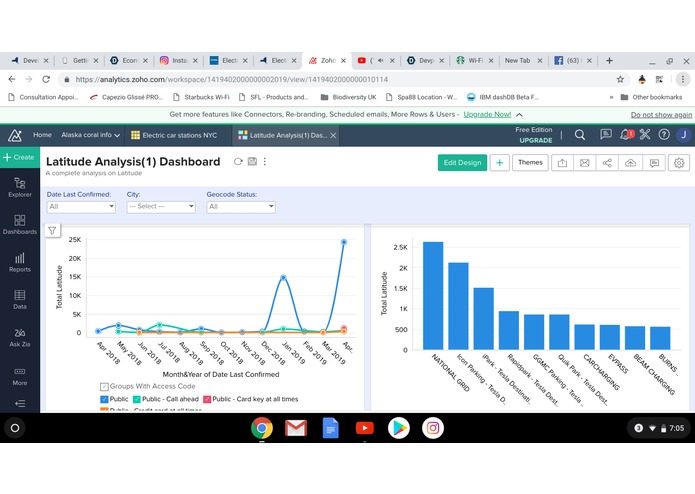Viewport: 695px width, 494px height.
Task: Close Latitude Analysis dashboard tab
Action: point(333,136)
